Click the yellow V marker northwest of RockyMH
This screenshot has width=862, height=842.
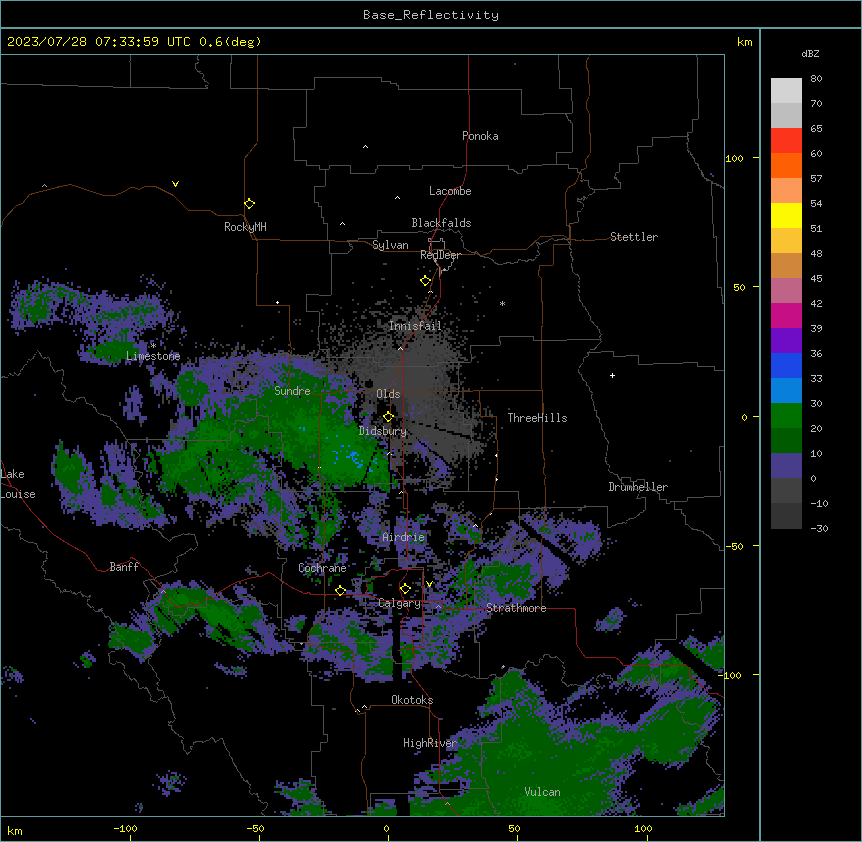tap(175, 184)
